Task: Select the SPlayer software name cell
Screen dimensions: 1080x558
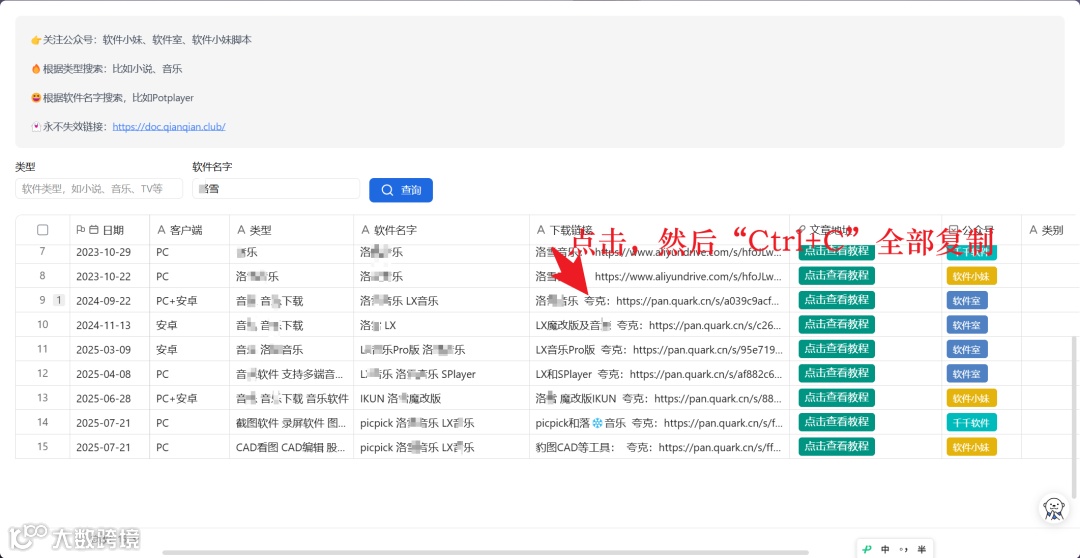Action: [x=442, y=374]
